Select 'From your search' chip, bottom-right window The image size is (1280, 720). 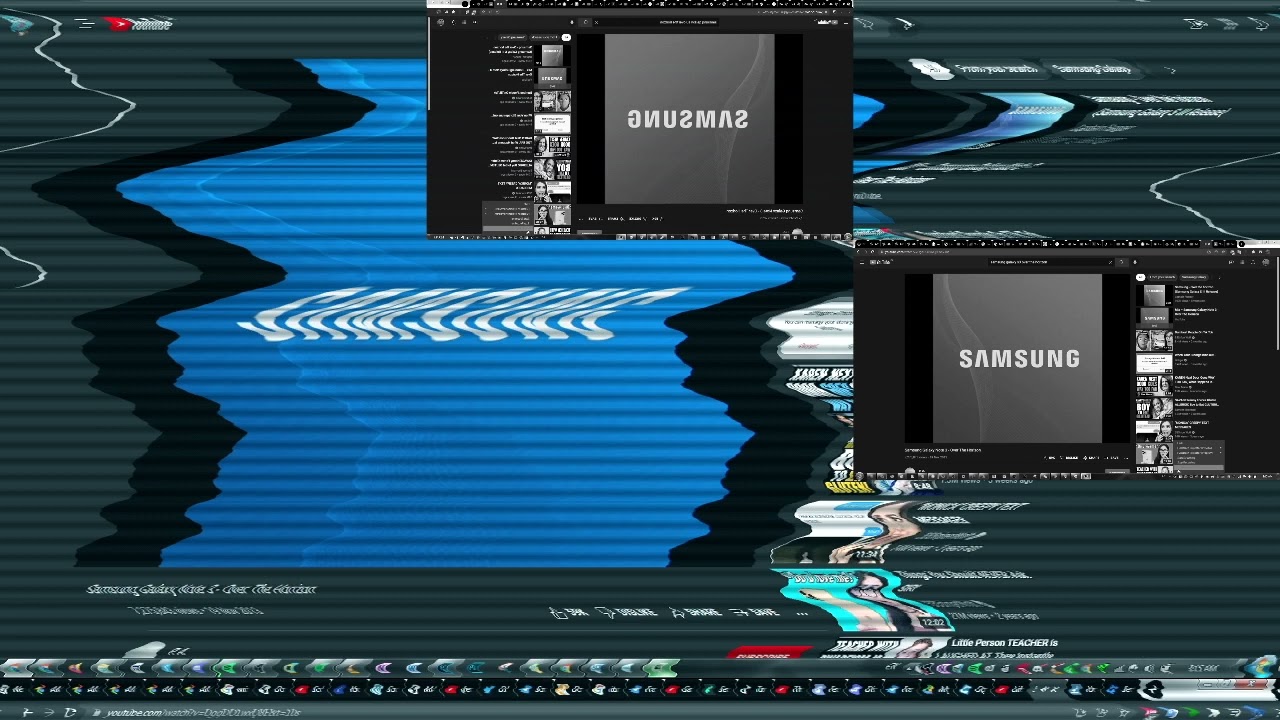click(x=1162, y=277)
